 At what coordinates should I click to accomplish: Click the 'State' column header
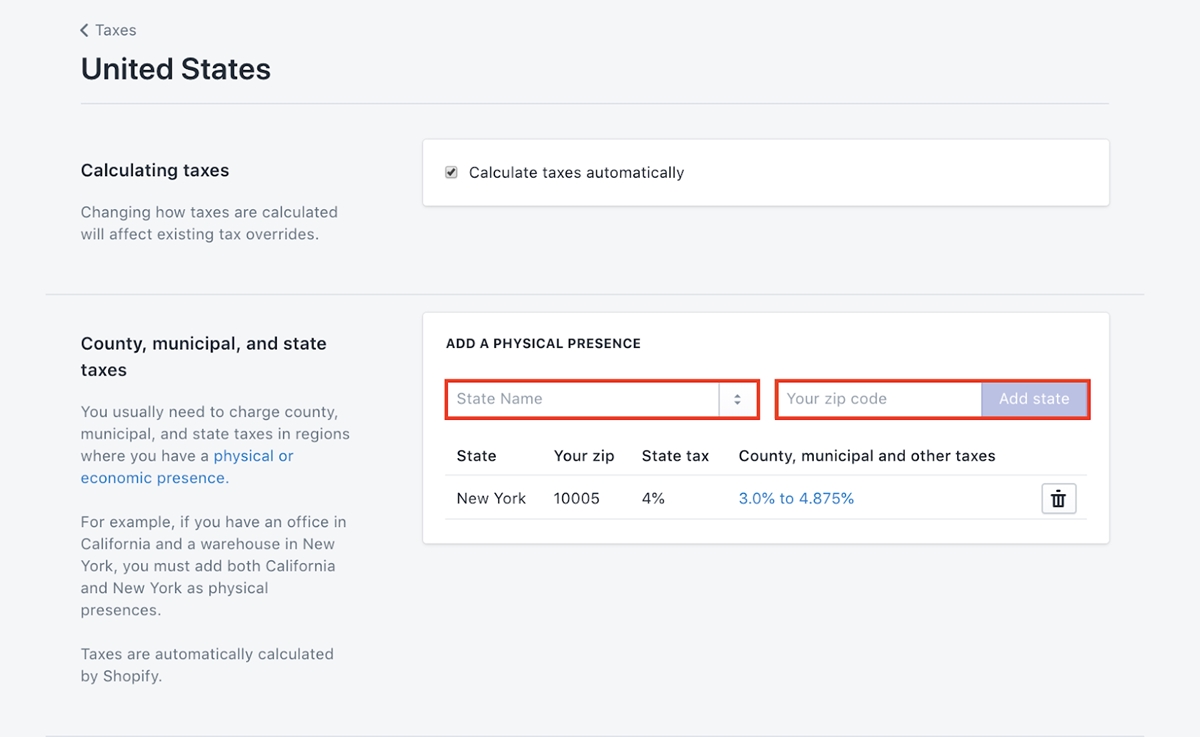[476, 456]
